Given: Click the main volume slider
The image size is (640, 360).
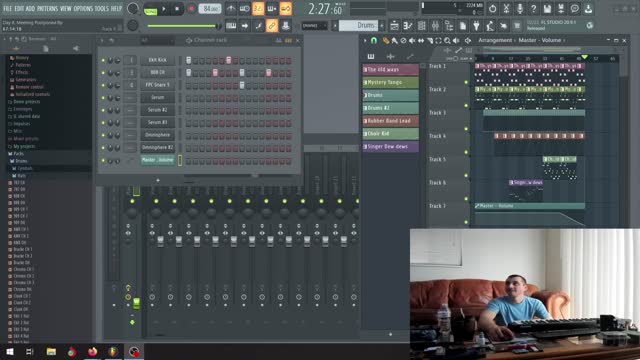Looking at the screenshot, I should click(x=183, y=26).
